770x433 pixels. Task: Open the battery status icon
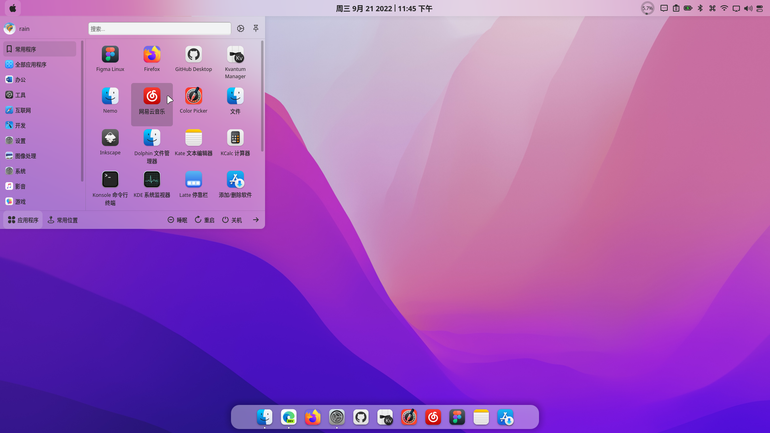(688, 8)
